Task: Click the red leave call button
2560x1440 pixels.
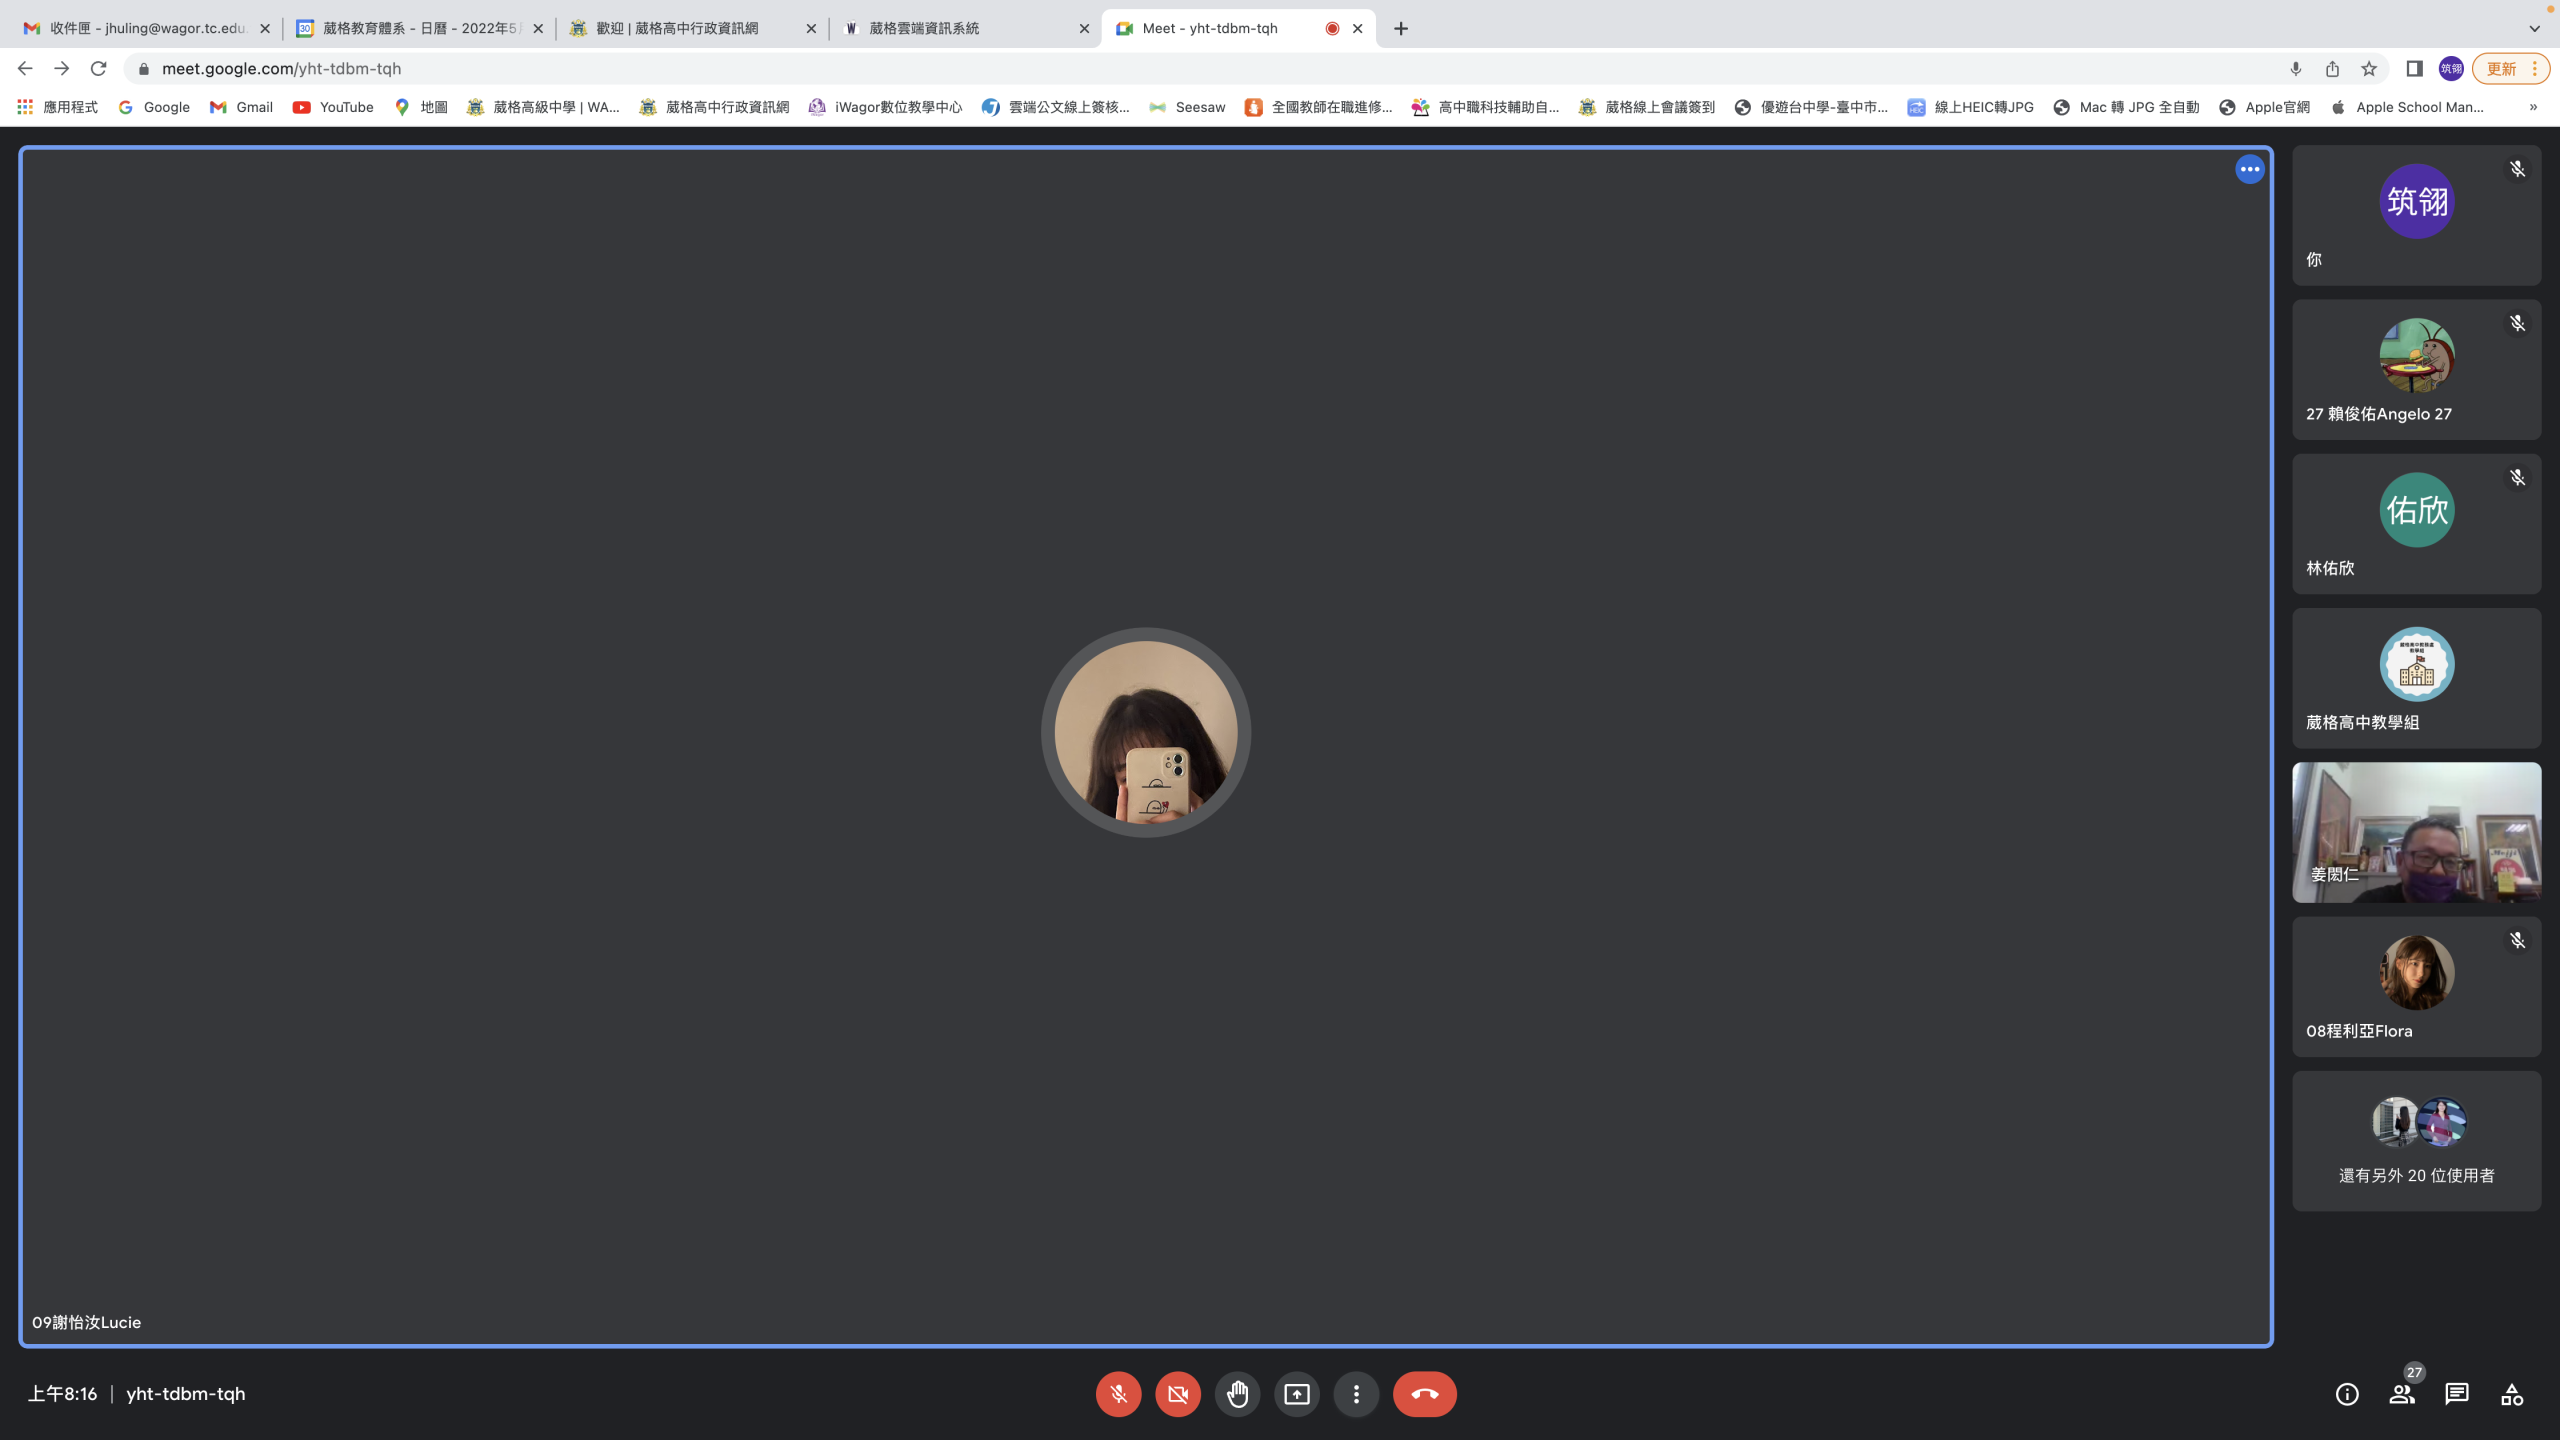Action: tap(1424, 1394)
